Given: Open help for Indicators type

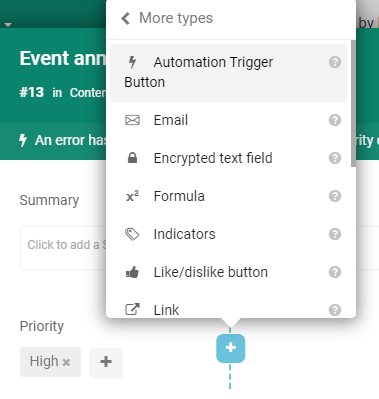Looking at the screenshot, I should point(335,234).
